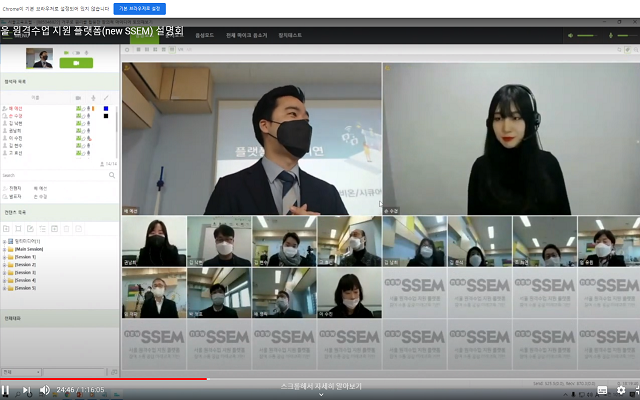640x400 pixels.
Task: Select the large male presenter video tile
Action: click(x=251, y=138)
